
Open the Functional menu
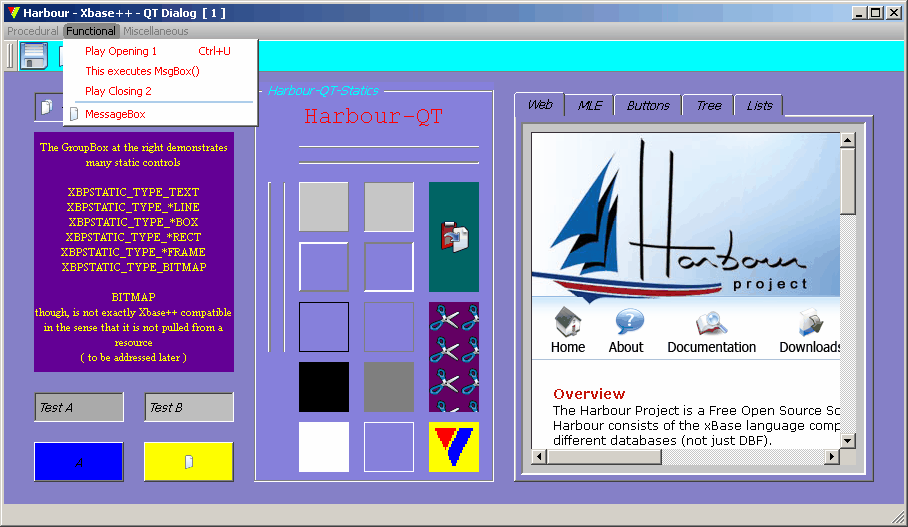pyautogui.click(x=91, y=31)
